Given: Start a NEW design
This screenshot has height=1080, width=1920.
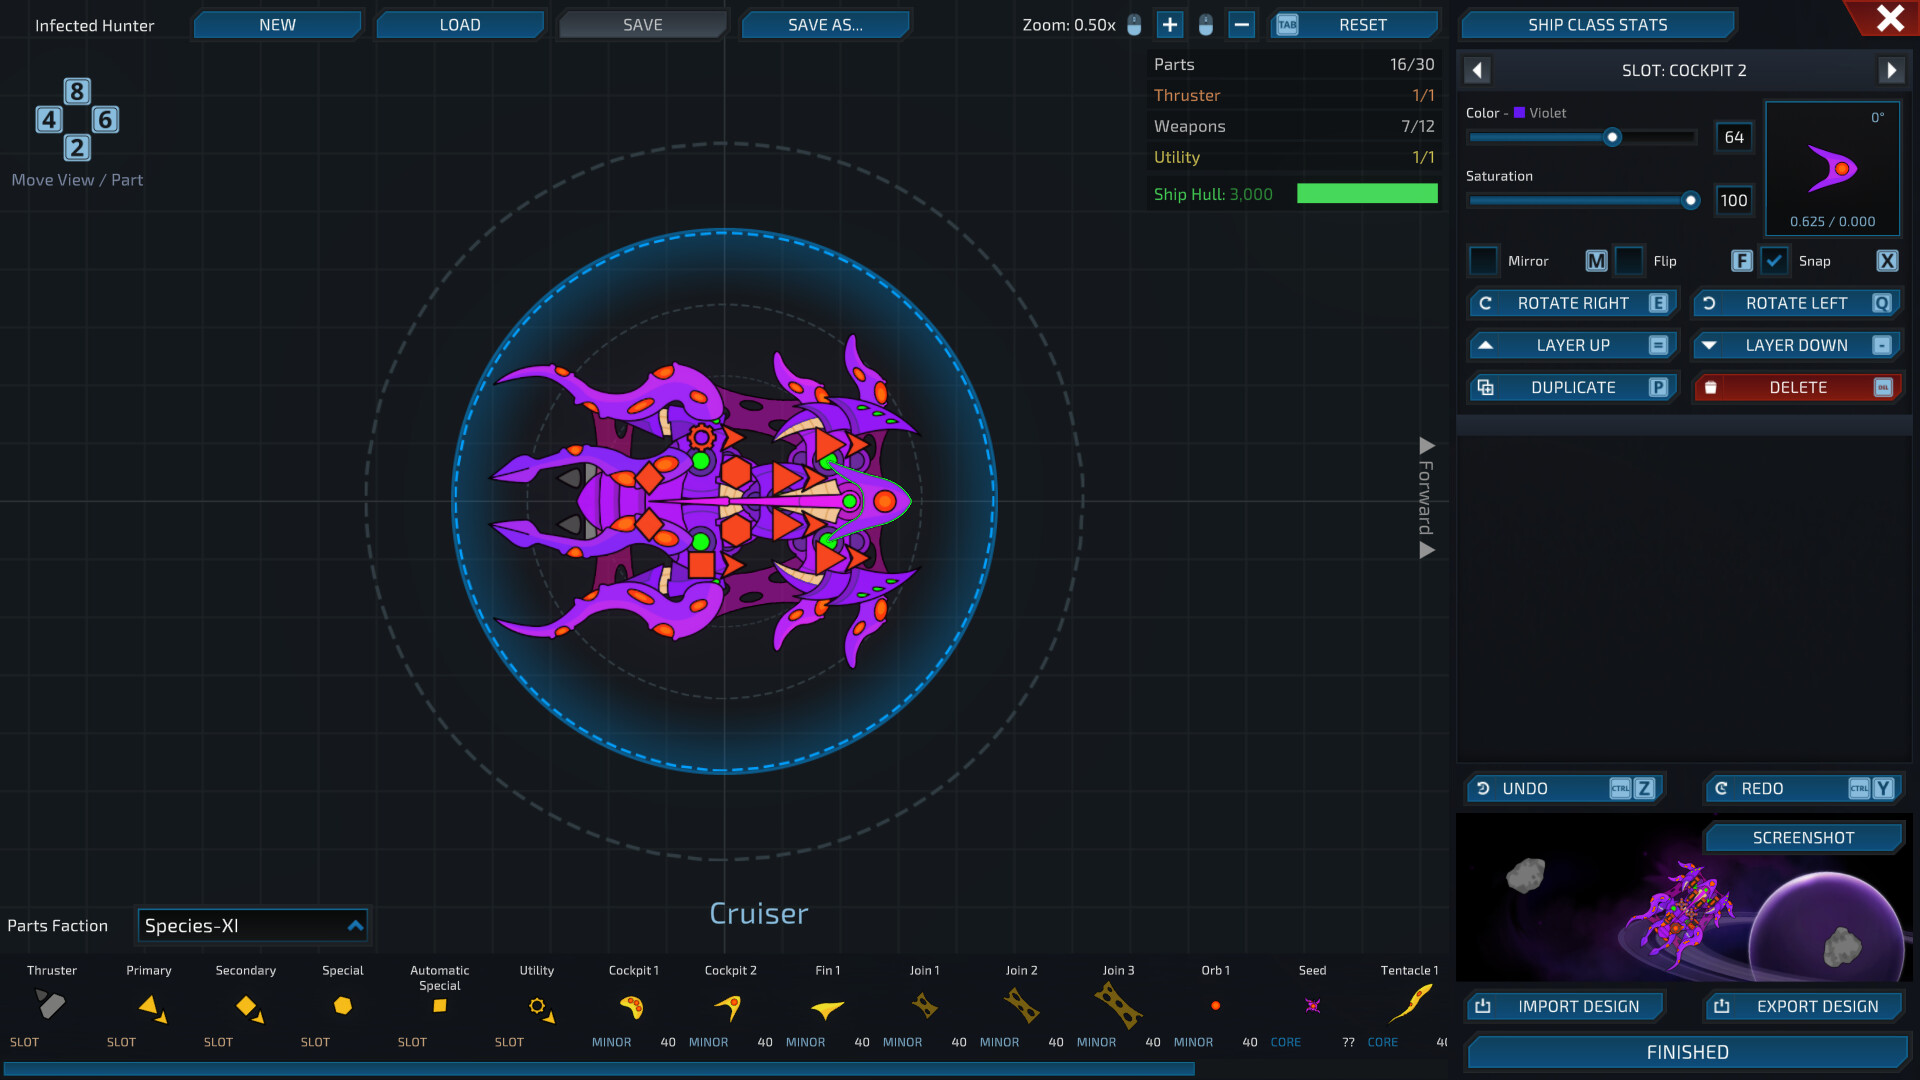Looking at the screenshot, I should pos(277,24).
